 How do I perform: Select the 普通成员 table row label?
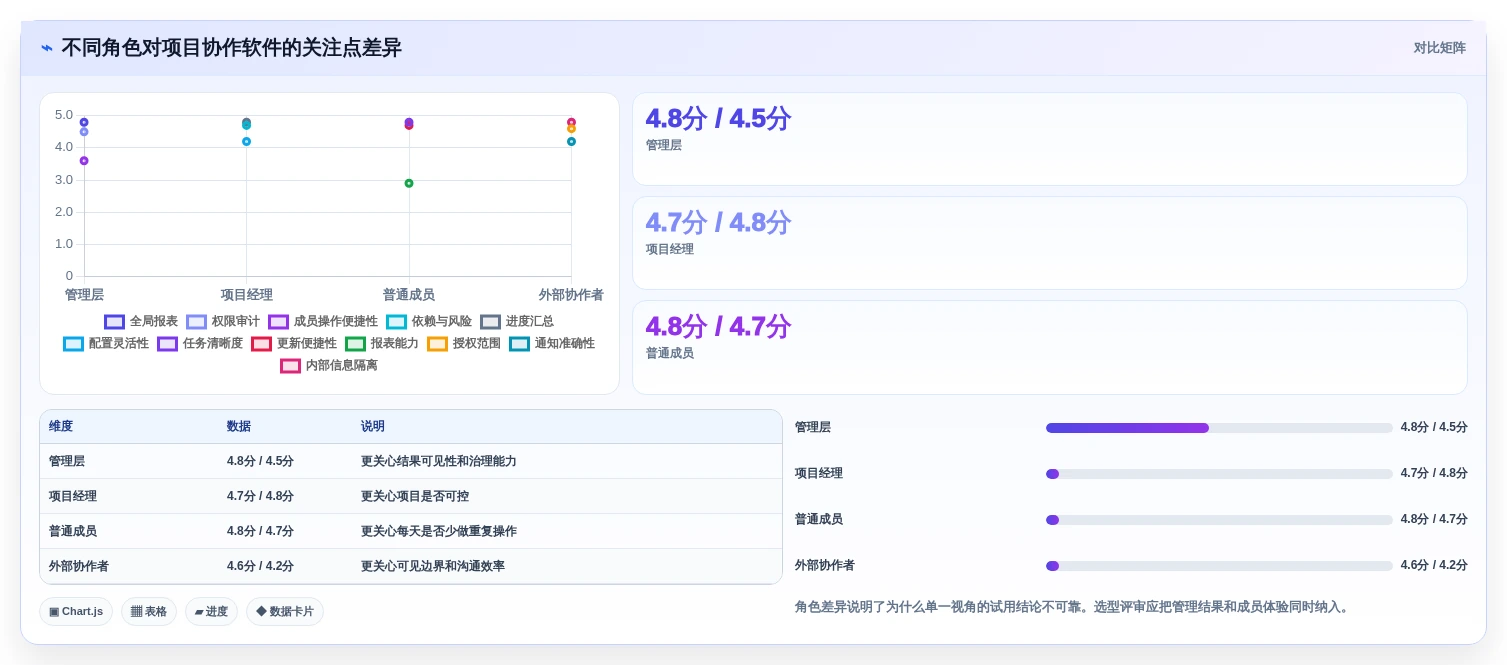point(73,532)
